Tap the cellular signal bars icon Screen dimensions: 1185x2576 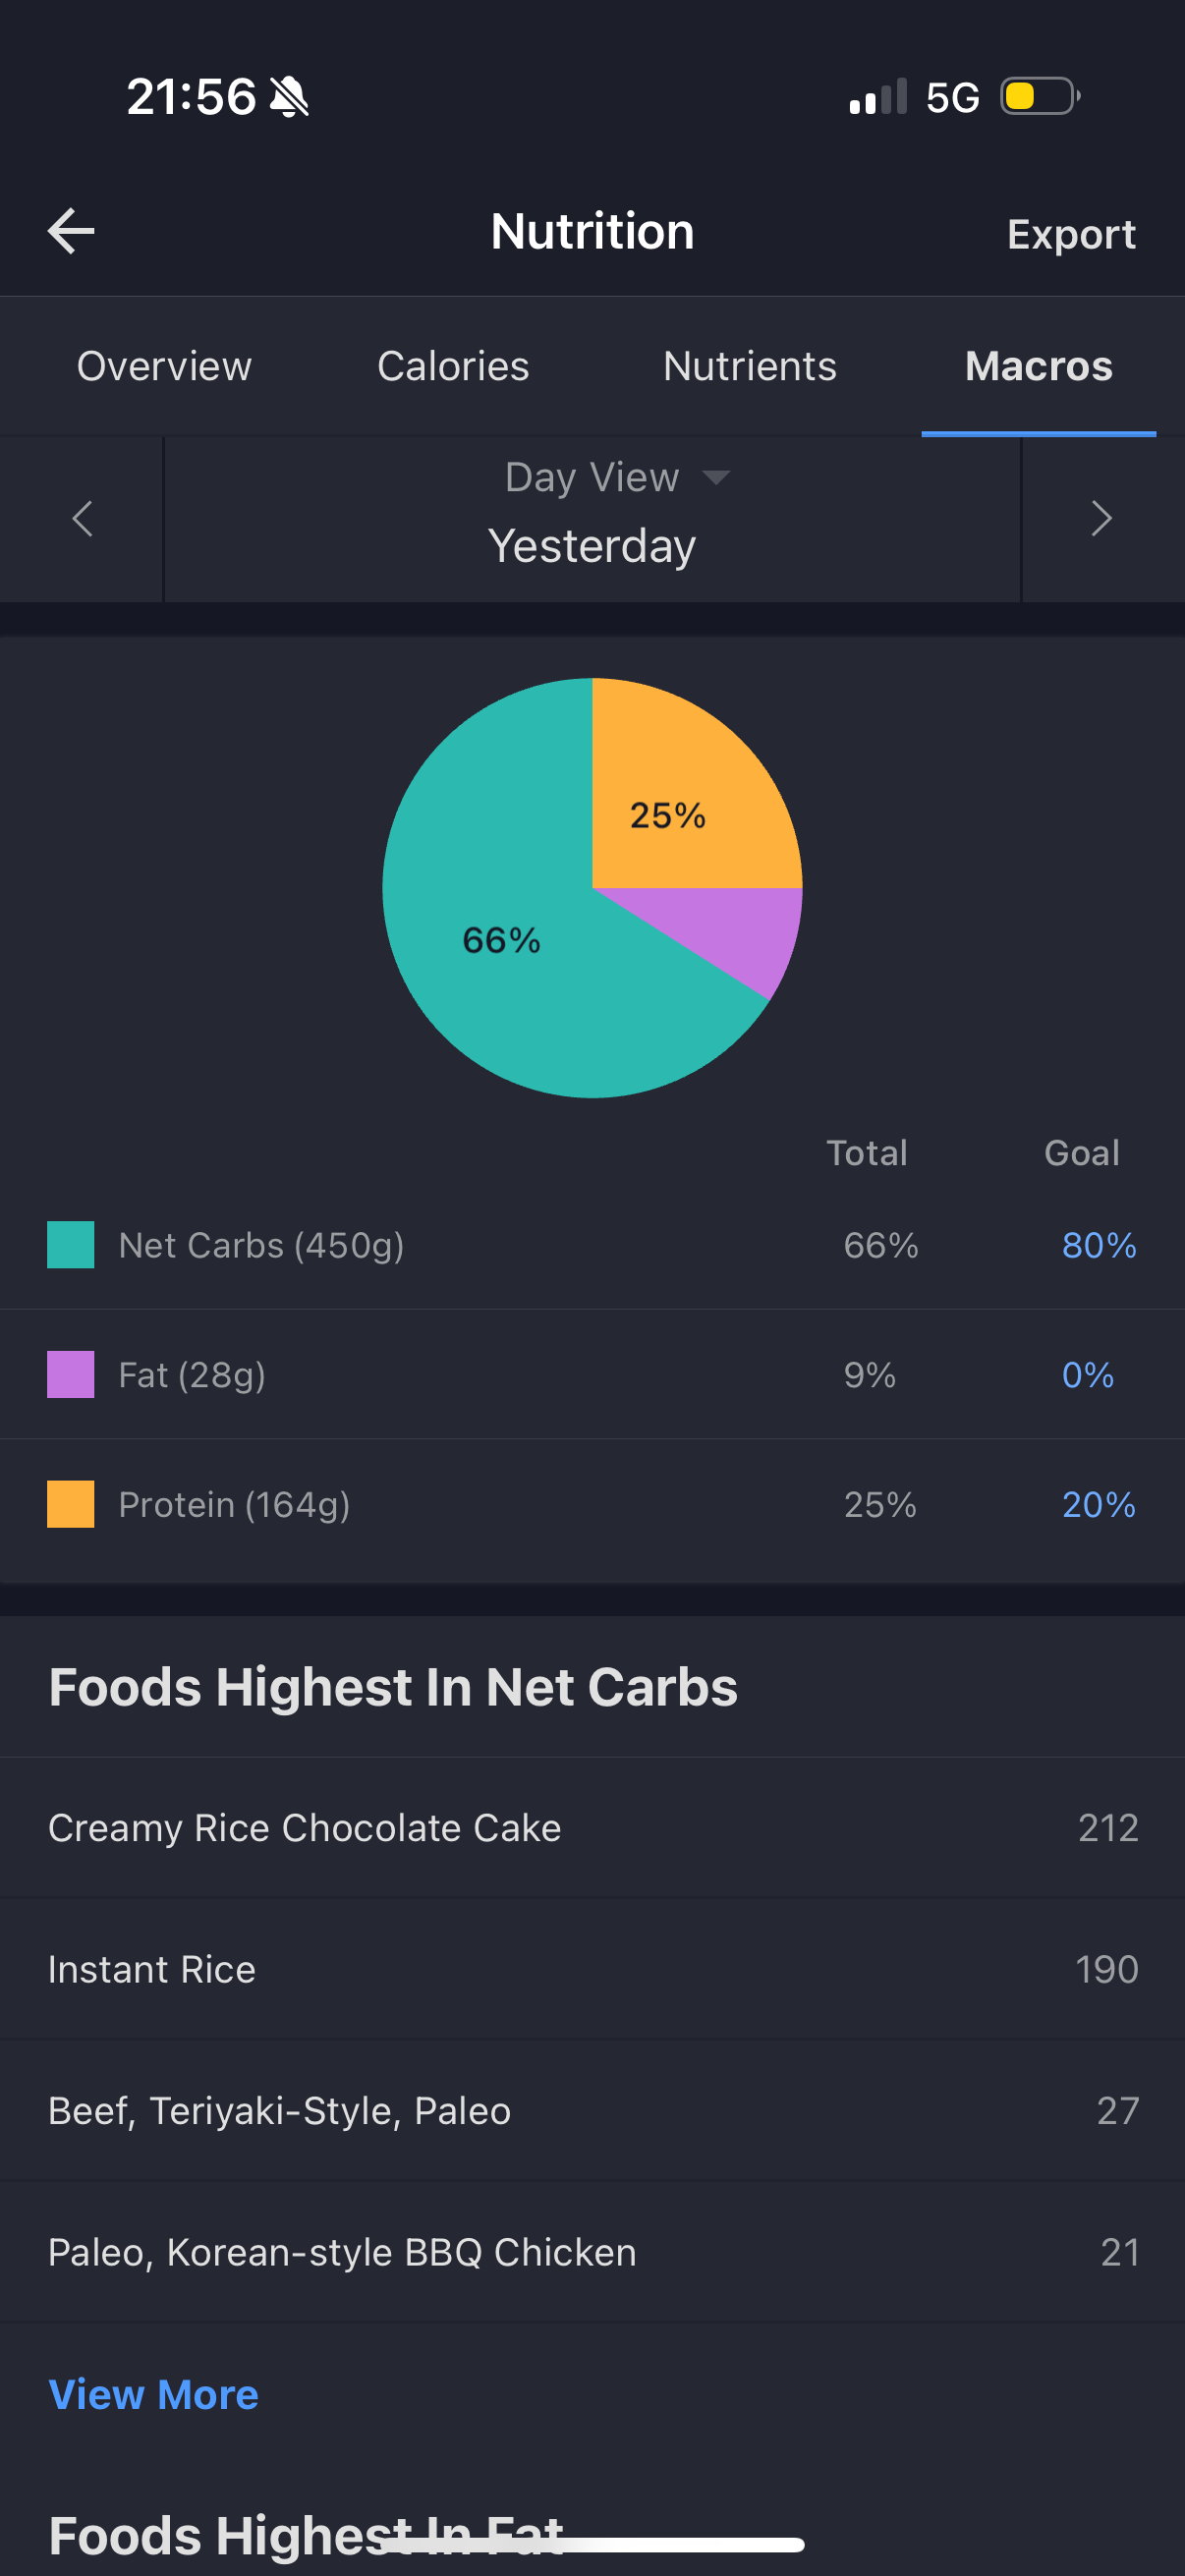pos(878,97)
